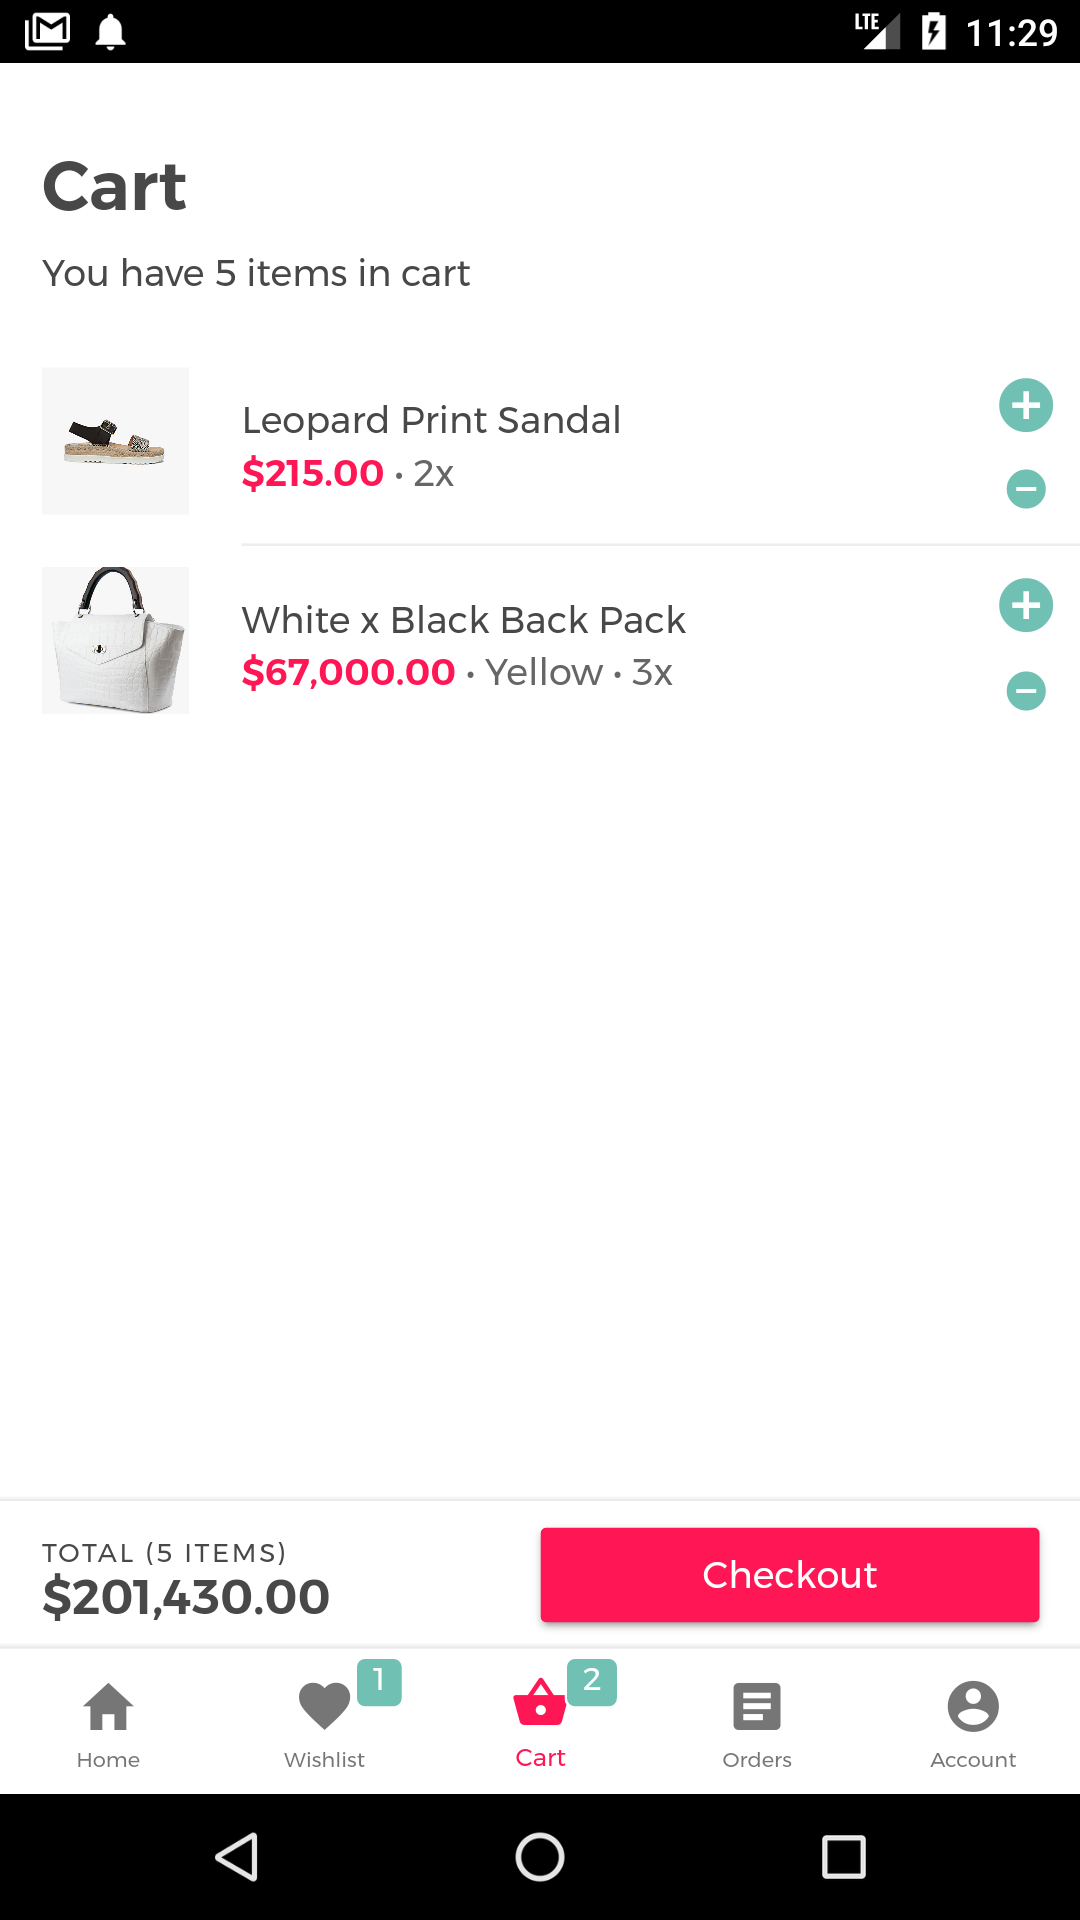Tap the Wishlist badge showing 1
The height and width of the screenshot is (1920, 1080).
[x=379, y=1682]
